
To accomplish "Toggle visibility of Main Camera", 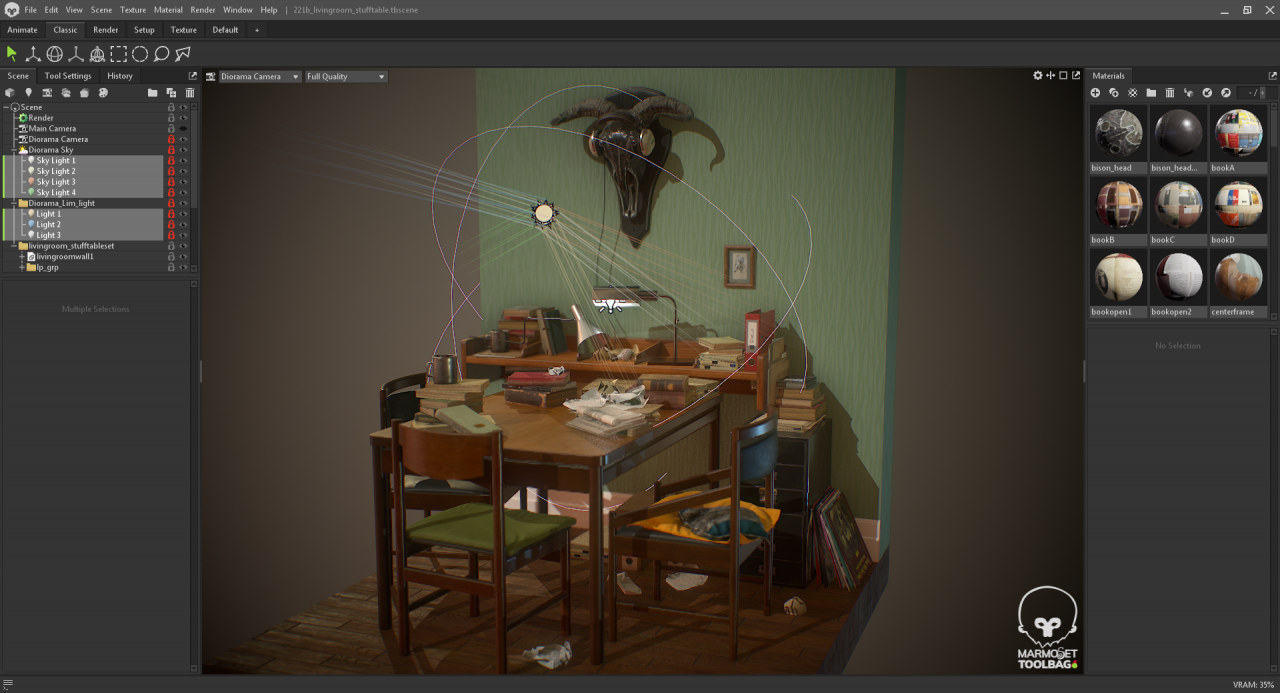I will (x=183, y=129).
